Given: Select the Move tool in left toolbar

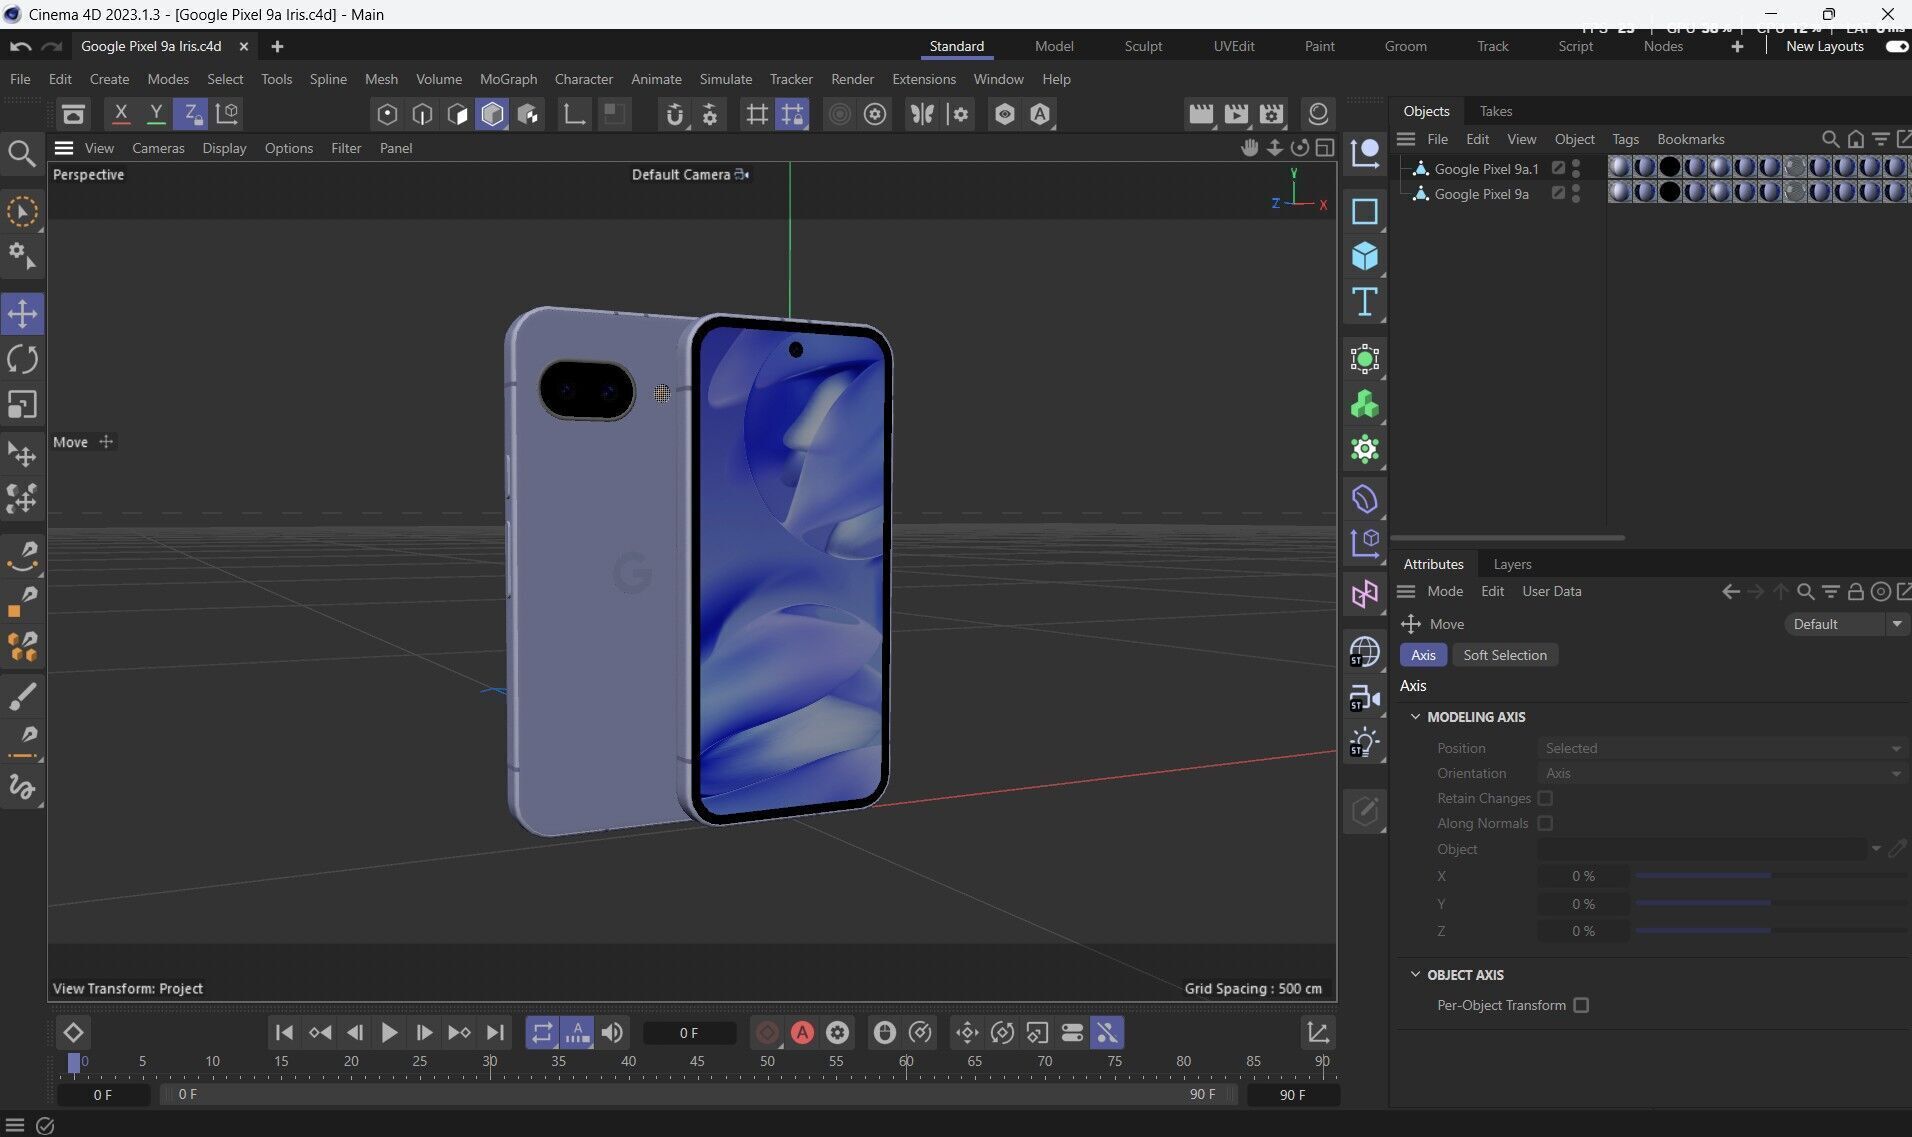Looking at the screenshot, I should coord(22,314).
